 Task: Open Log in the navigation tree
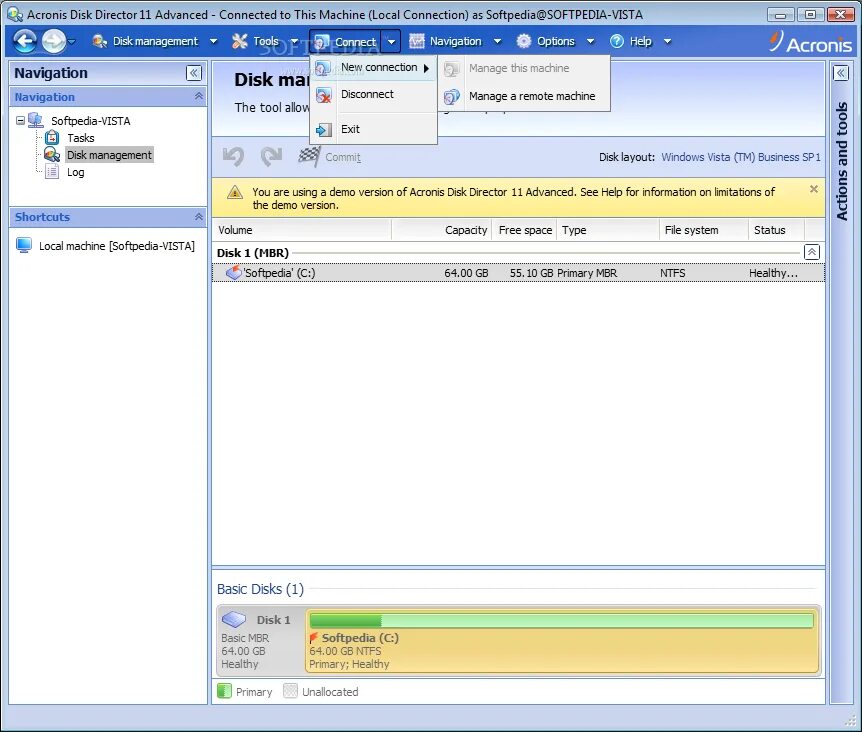pyautogui.click(x=75, y=172)
